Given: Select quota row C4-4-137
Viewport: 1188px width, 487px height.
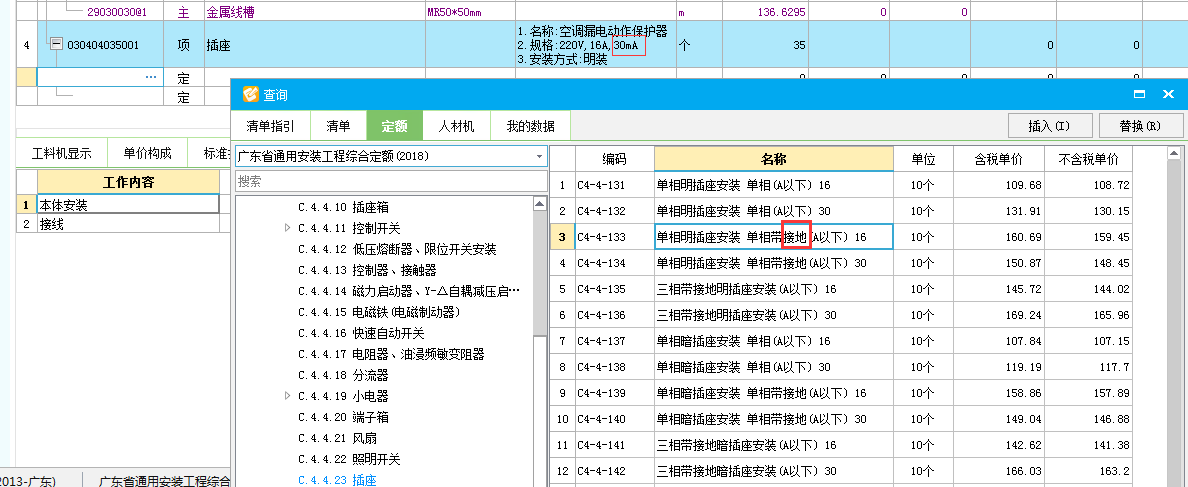Looking at the screenshot, I should coord(841,341).
